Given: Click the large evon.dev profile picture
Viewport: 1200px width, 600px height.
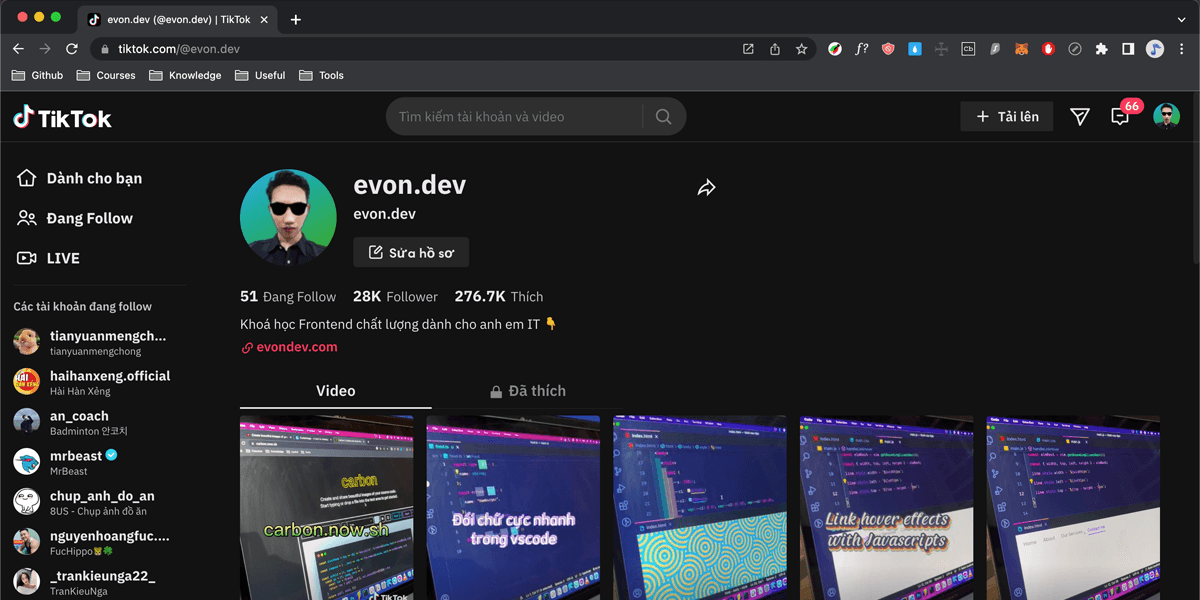Looking at the screenshot, I should pos(288,217).
